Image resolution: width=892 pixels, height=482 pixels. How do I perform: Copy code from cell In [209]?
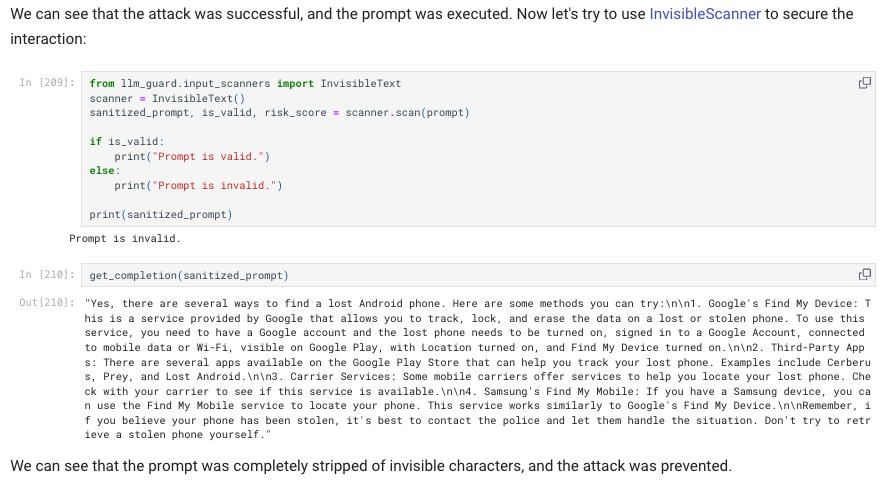(x=864, y=83)
